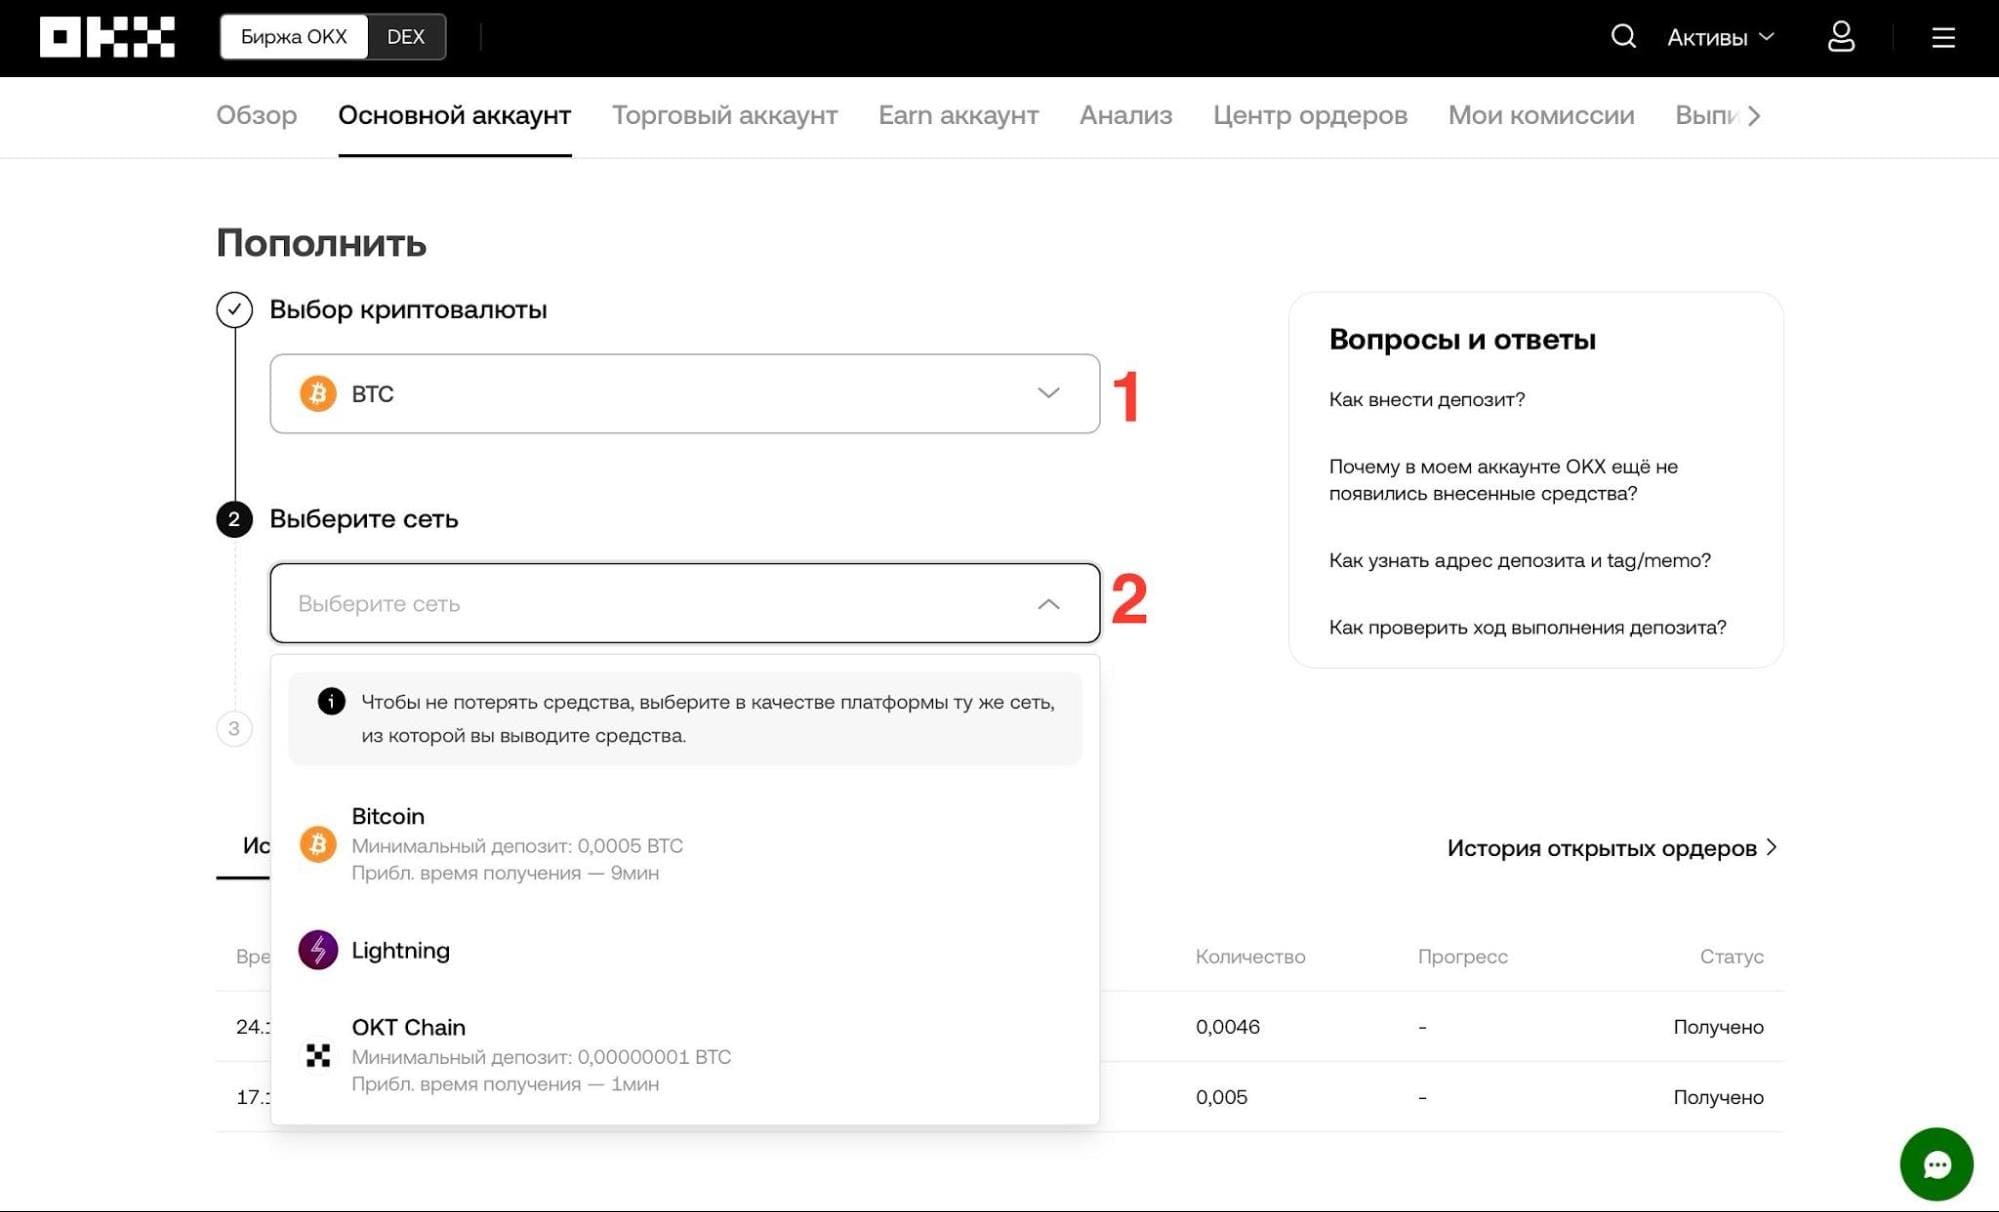Screen dimensions: 1999x1212
Task: Collapse the Выберите сеть dropdown
Action: (685, 603)
